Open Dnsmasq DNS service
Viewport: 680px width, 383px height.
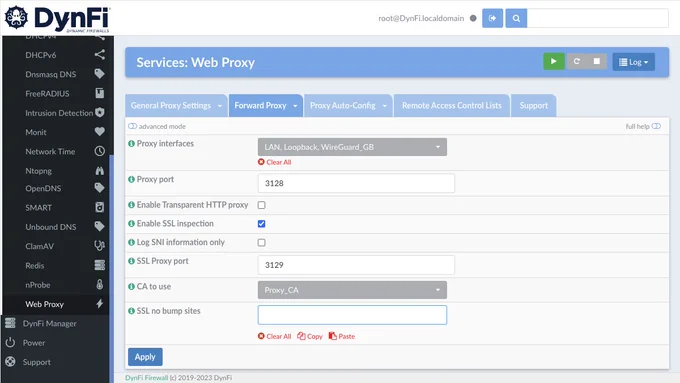tap(50, 74)
